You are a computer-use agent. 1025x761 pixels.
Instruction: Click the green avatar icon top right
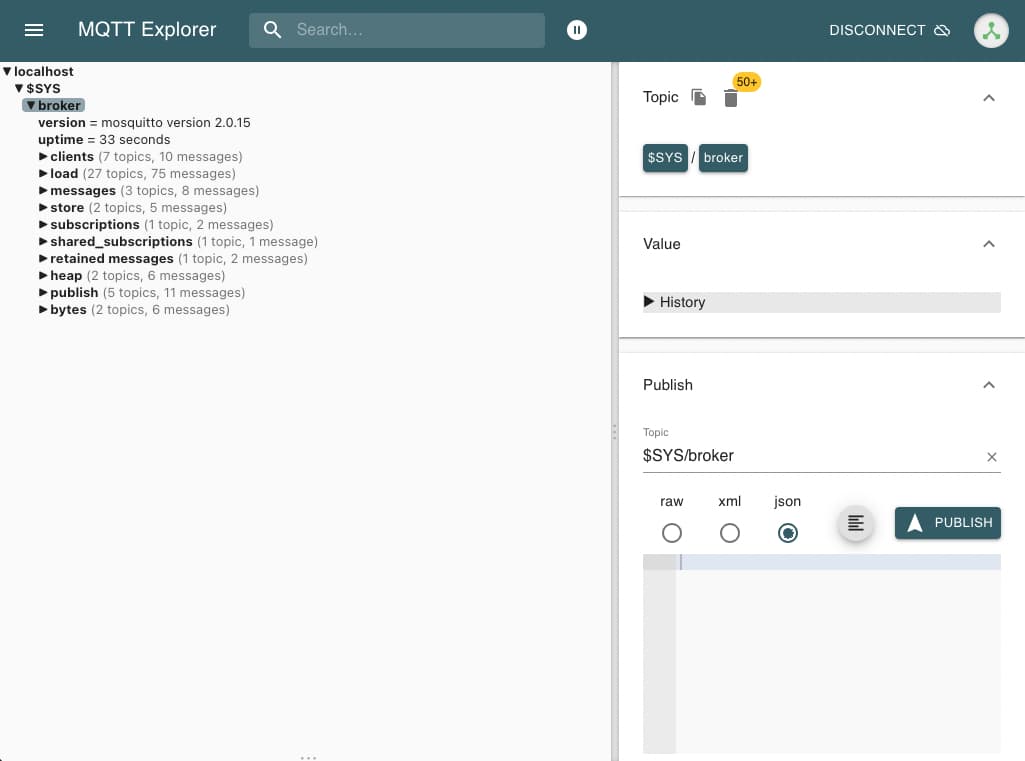tap(990, 30)
